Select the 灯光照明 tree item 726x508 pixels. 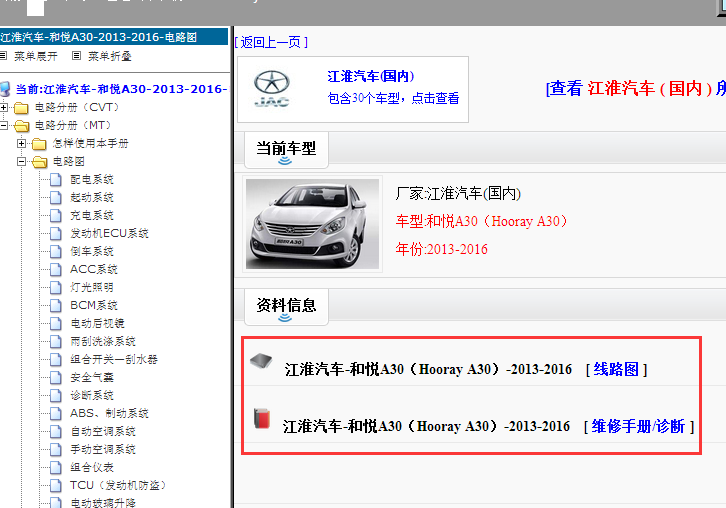tap(92, 288)
